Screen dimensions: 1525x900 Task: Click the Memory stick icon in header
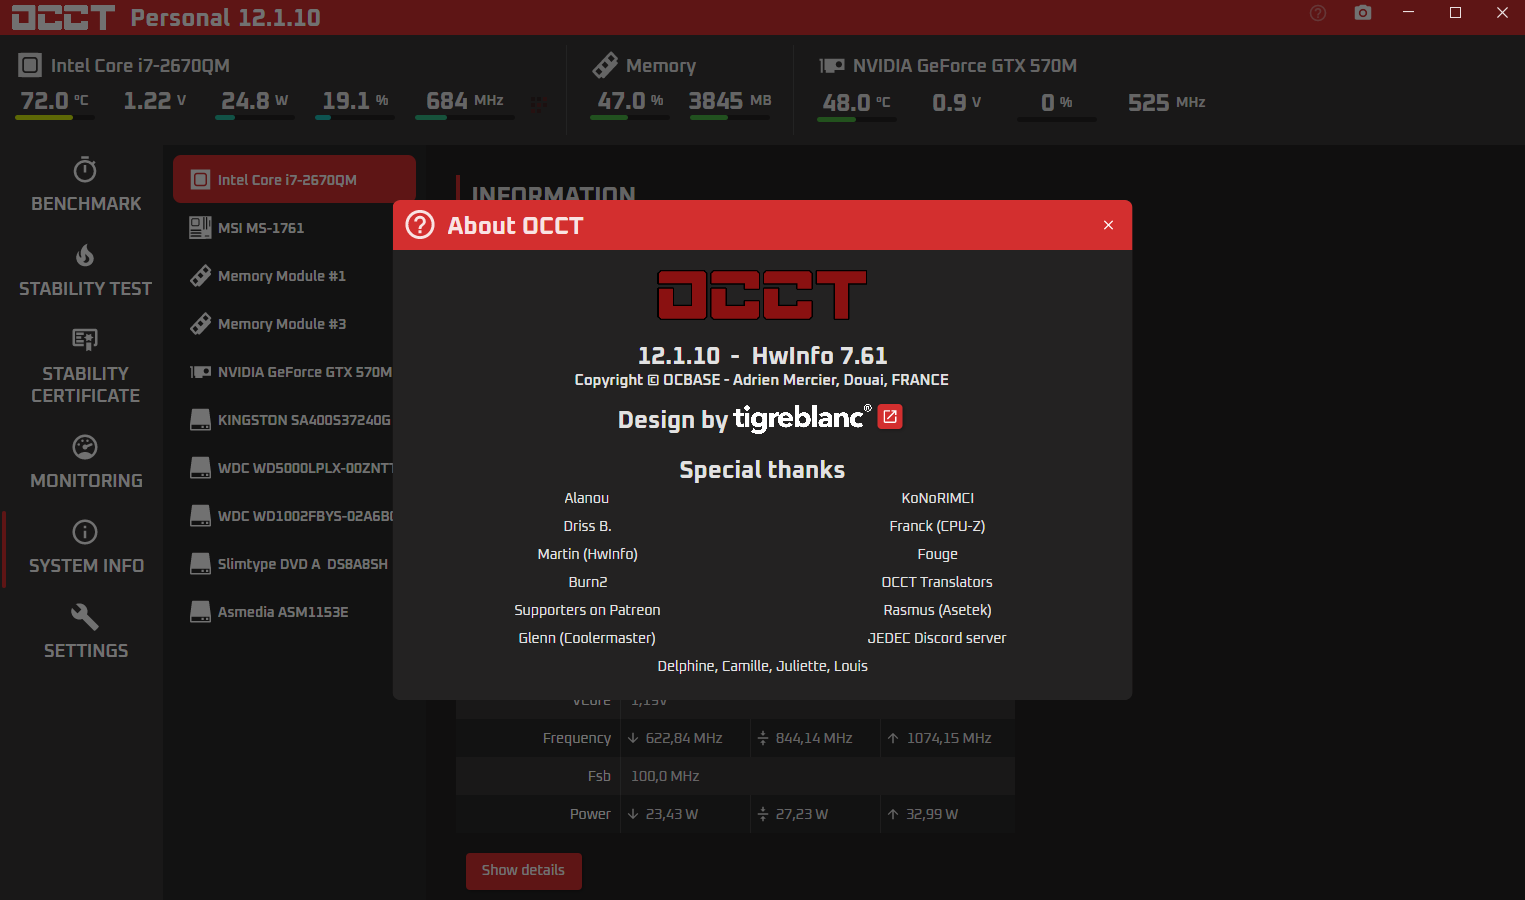click(605, 66)
